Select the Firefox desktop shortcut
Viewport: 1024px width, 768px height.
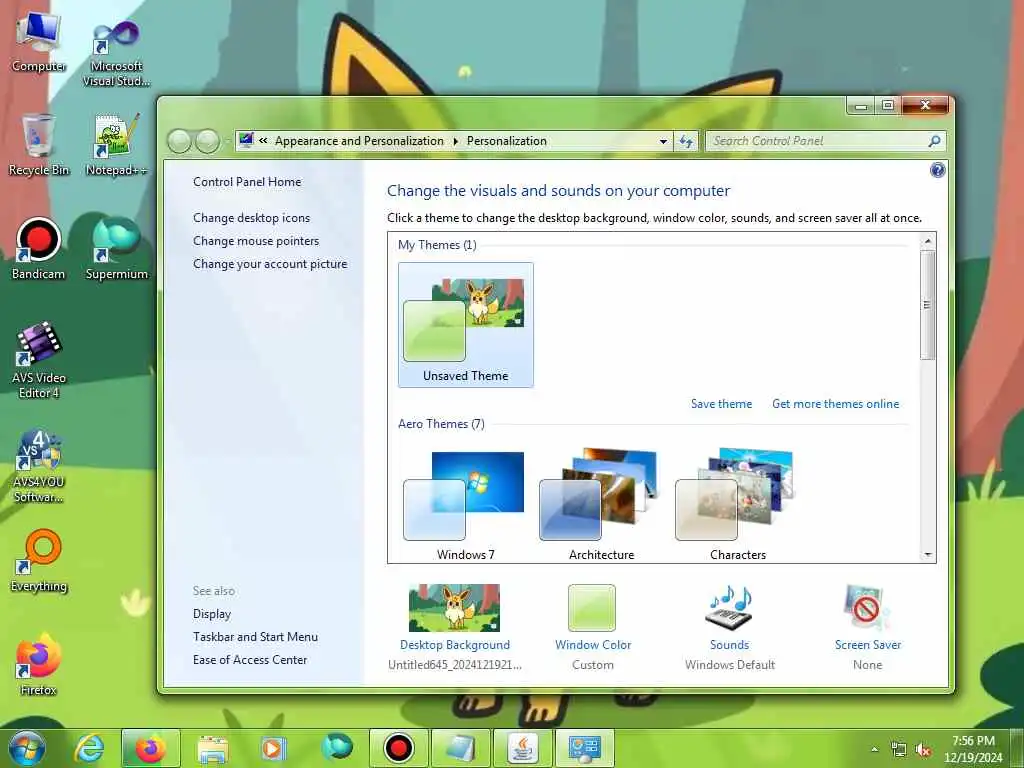(x=39, y=665)
